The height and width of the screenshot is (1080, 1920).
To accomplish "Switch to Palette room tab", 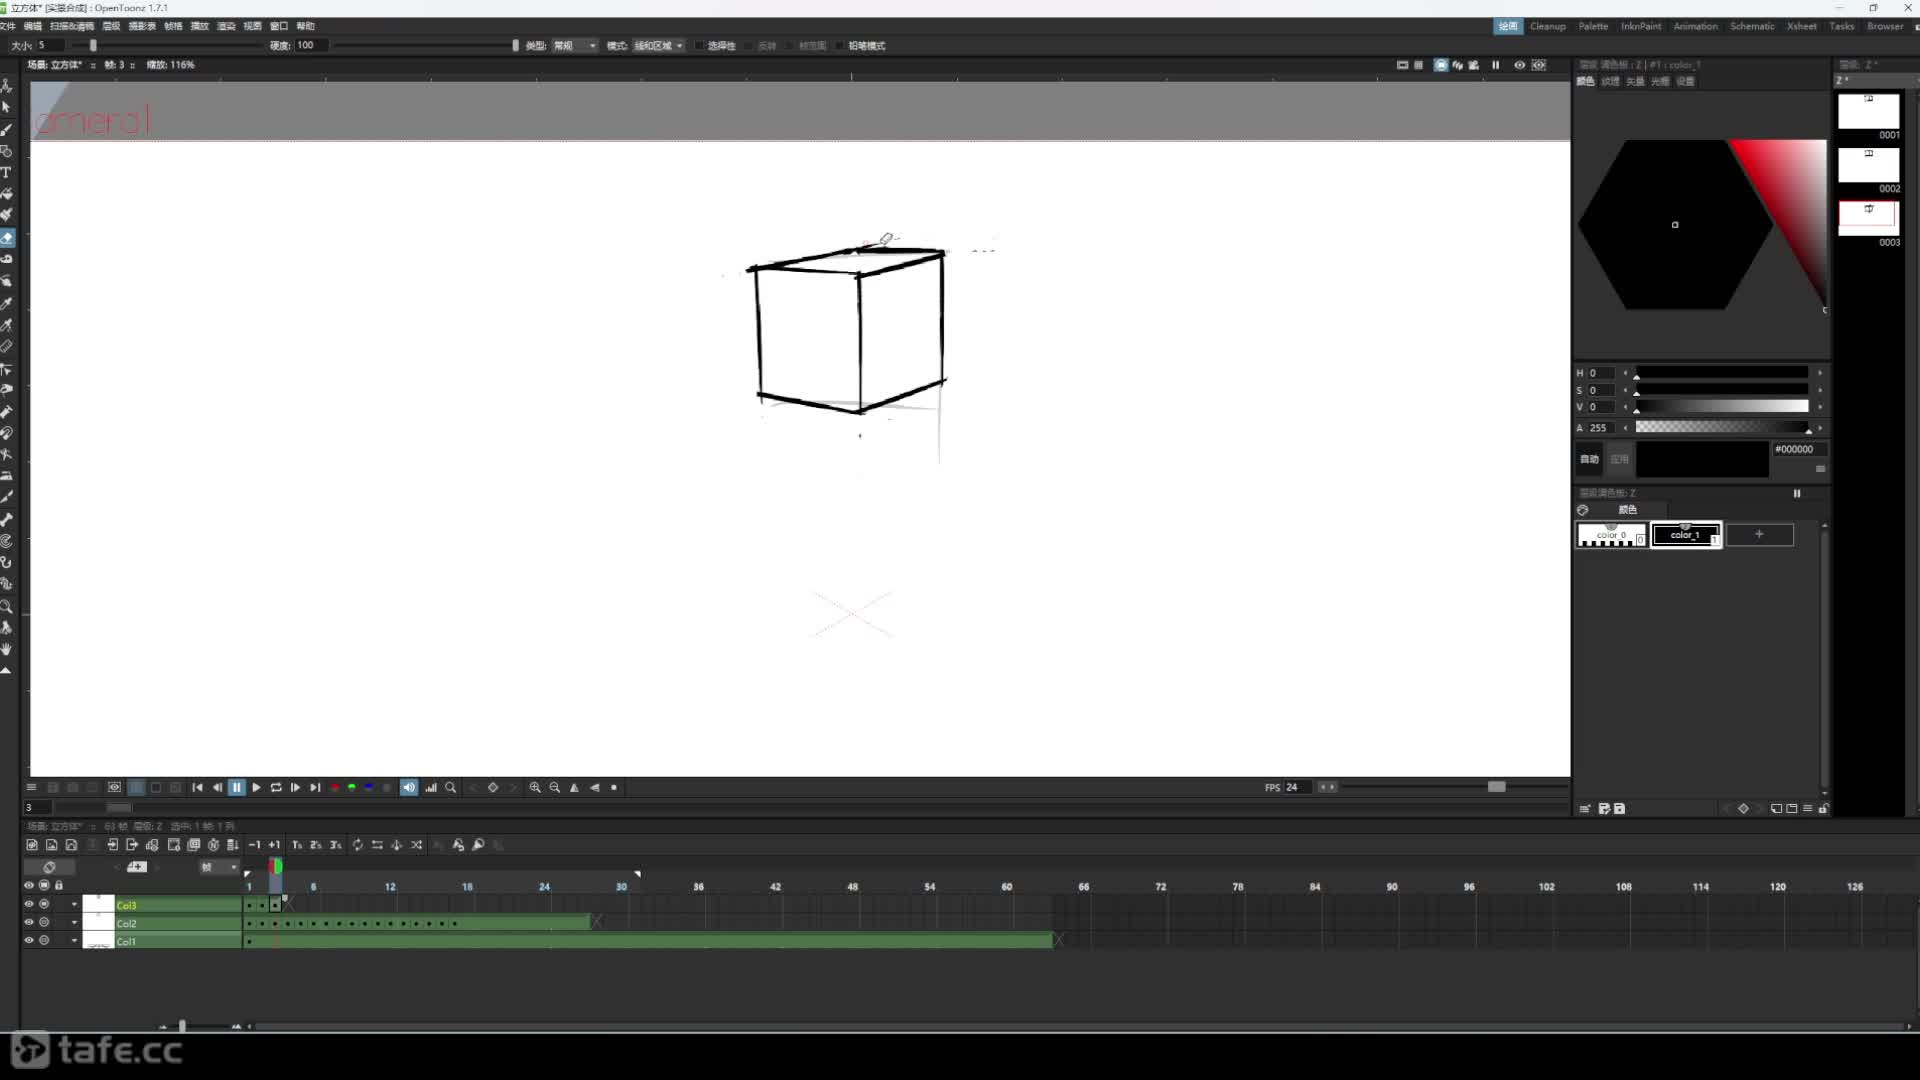I will tap(1593, 26).
